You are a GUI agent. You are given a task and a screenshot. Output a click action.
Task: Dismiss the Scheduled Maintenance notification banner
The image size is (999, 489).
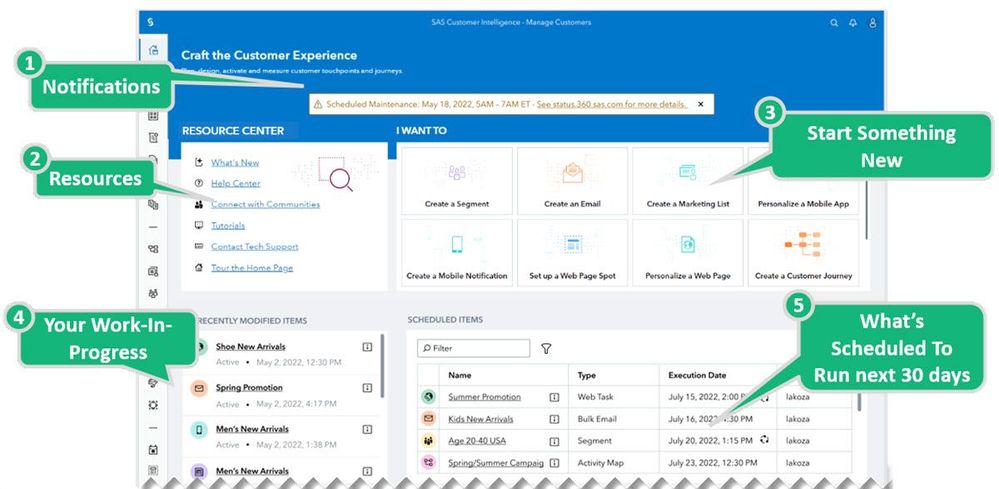(700, 104)
